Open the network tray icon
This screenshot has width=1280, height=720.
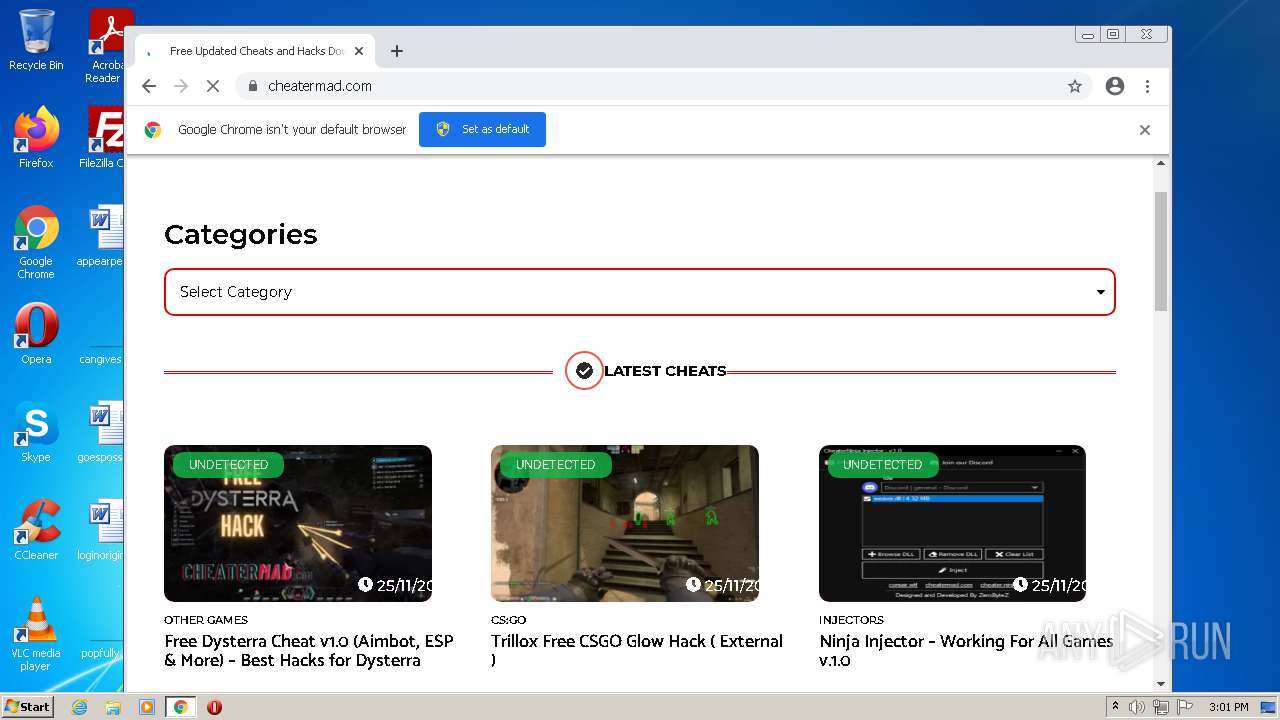coord(1161,707)
